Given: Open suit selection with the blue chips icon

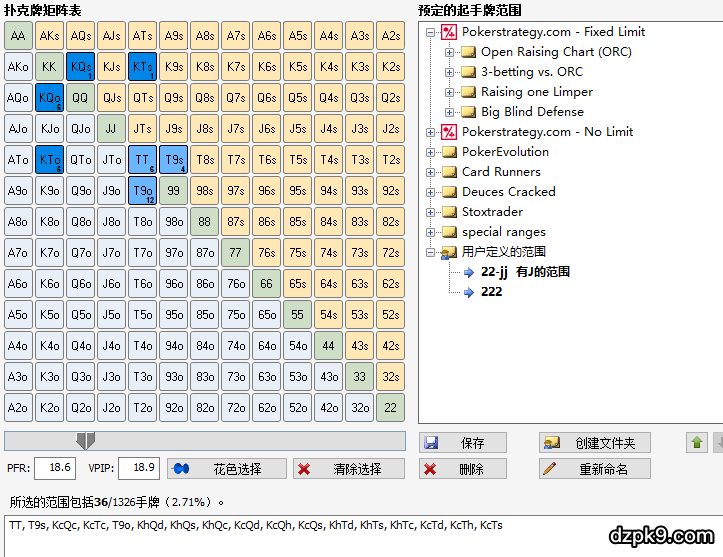Looking at the screenshot, I should tap(183, 469).
